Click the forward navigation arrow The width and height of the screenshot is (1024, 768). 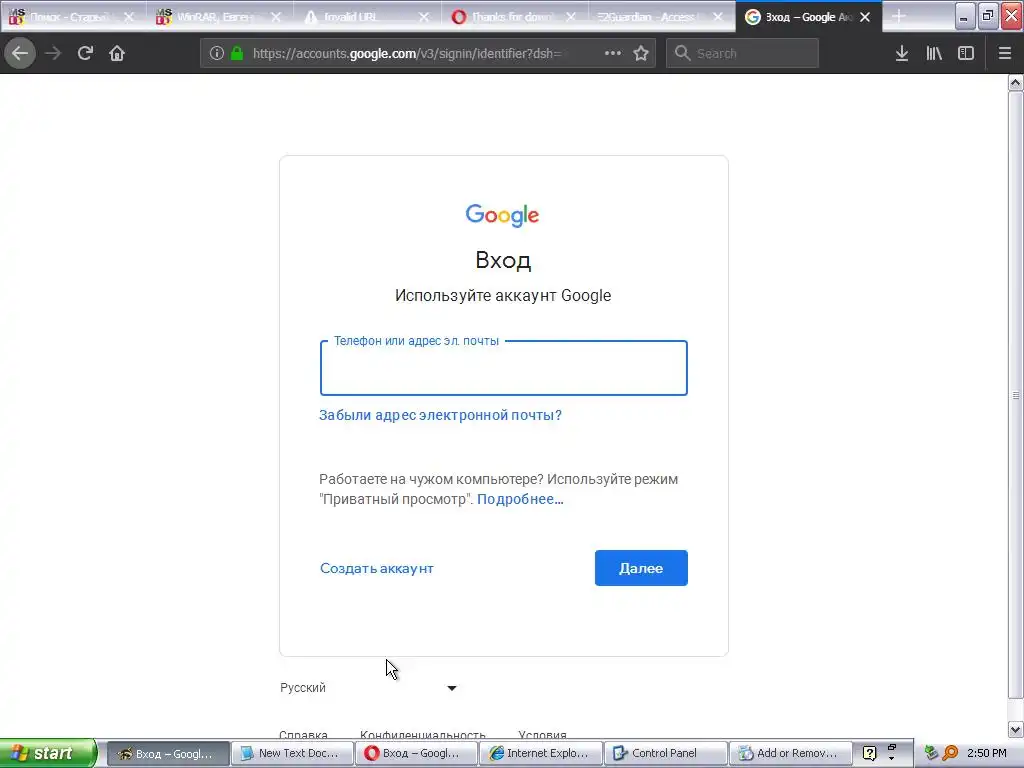coord(53,54)
